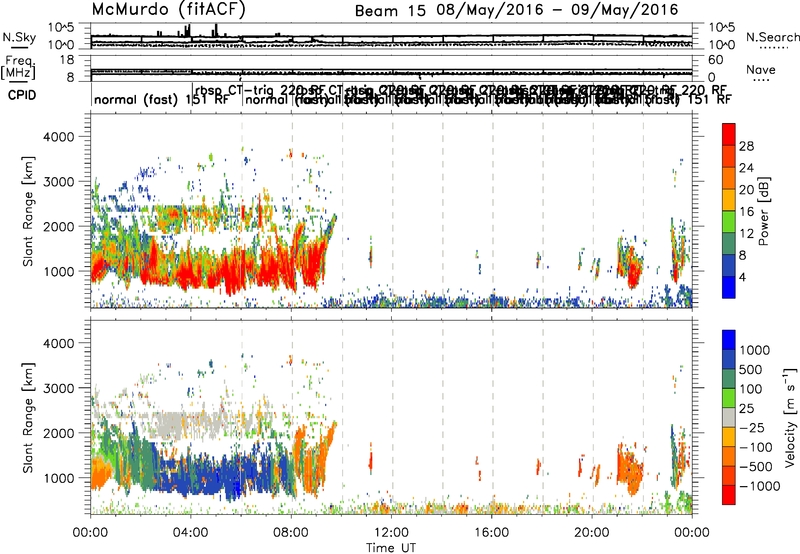Click the '1000' velocity colorbar value
The height and width of the screenshot is (554, 800).
point(755,350)
